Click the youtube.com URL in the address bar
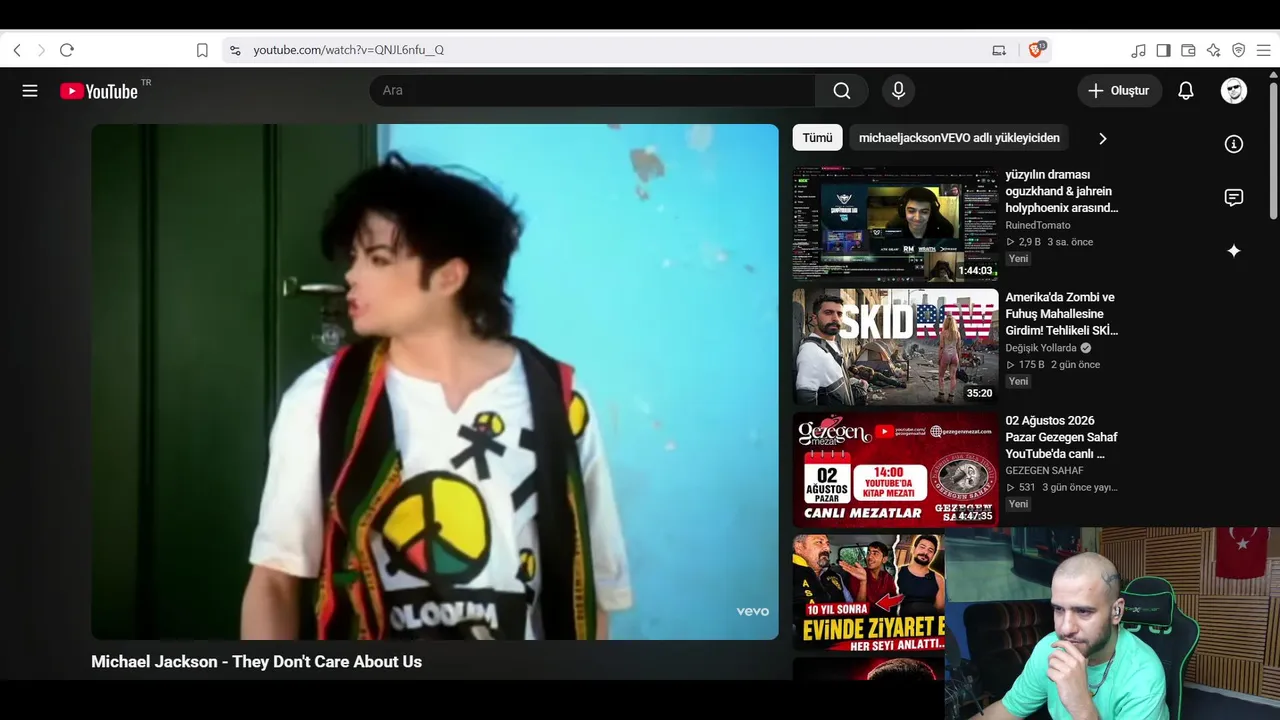Image resolution: width=1280 pixels, height=720 pixels. 348,50
